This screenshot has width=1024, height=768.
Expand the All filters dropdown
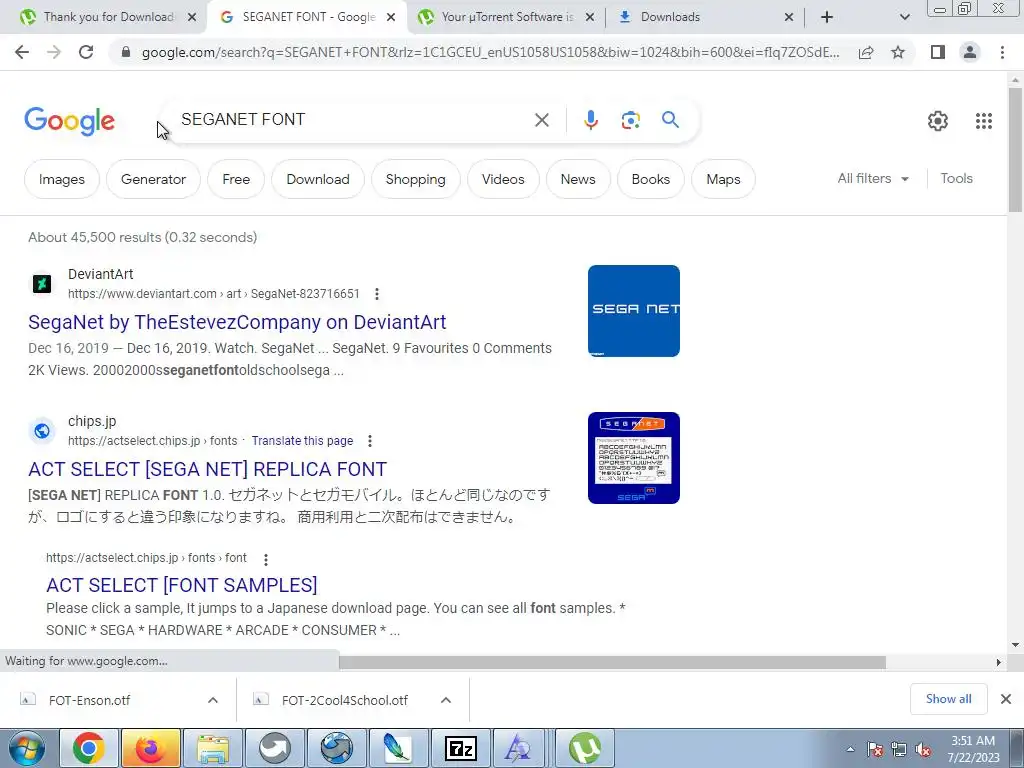pos(873,178)
